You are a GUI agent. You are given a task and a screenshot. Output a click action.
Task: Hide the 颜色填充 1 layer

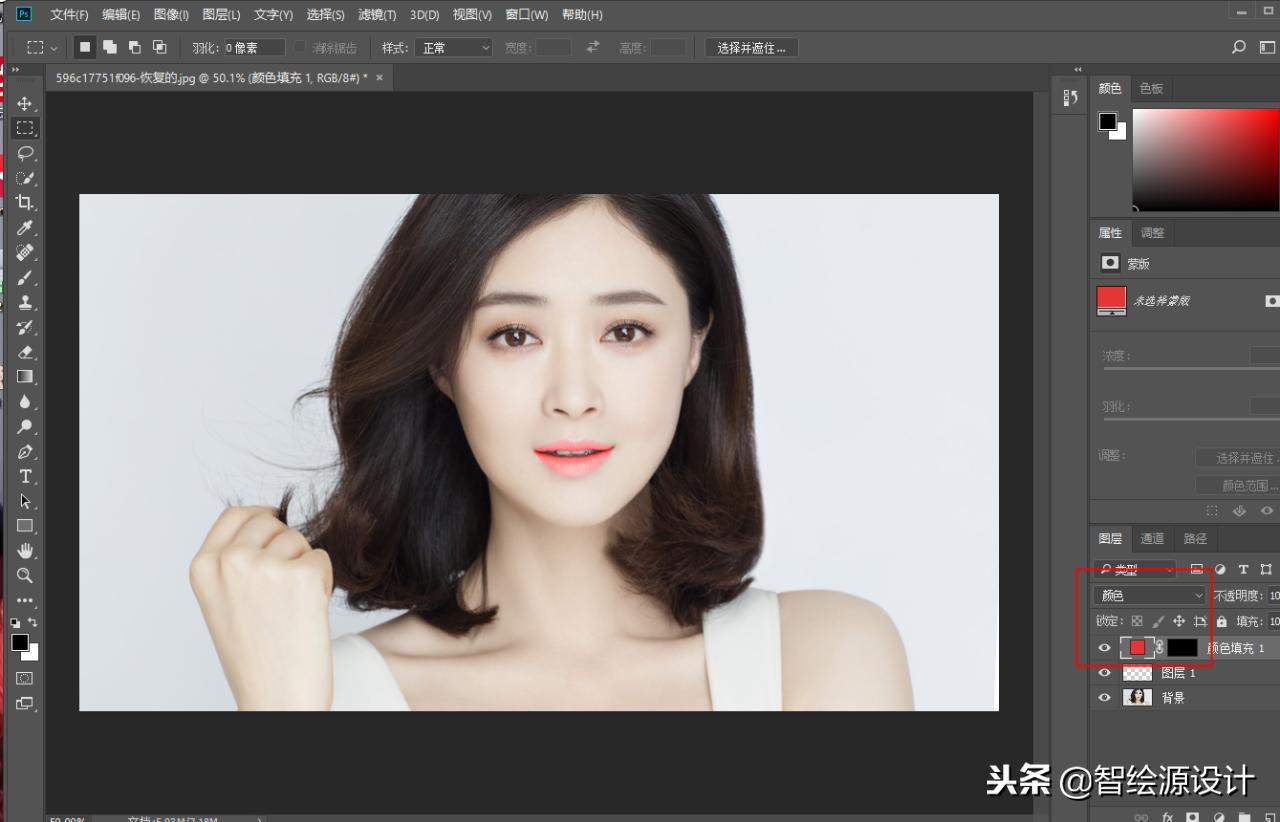coord(1104,647)
